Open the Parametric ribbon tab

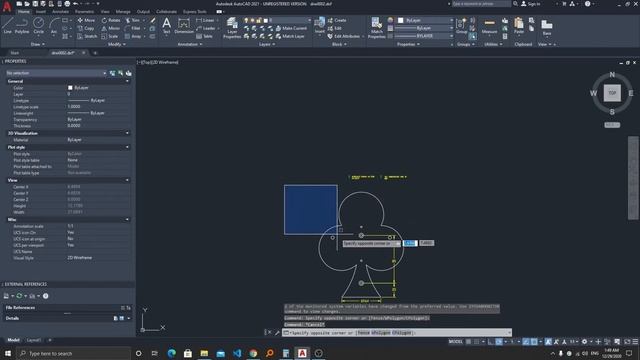click(84, 12)
